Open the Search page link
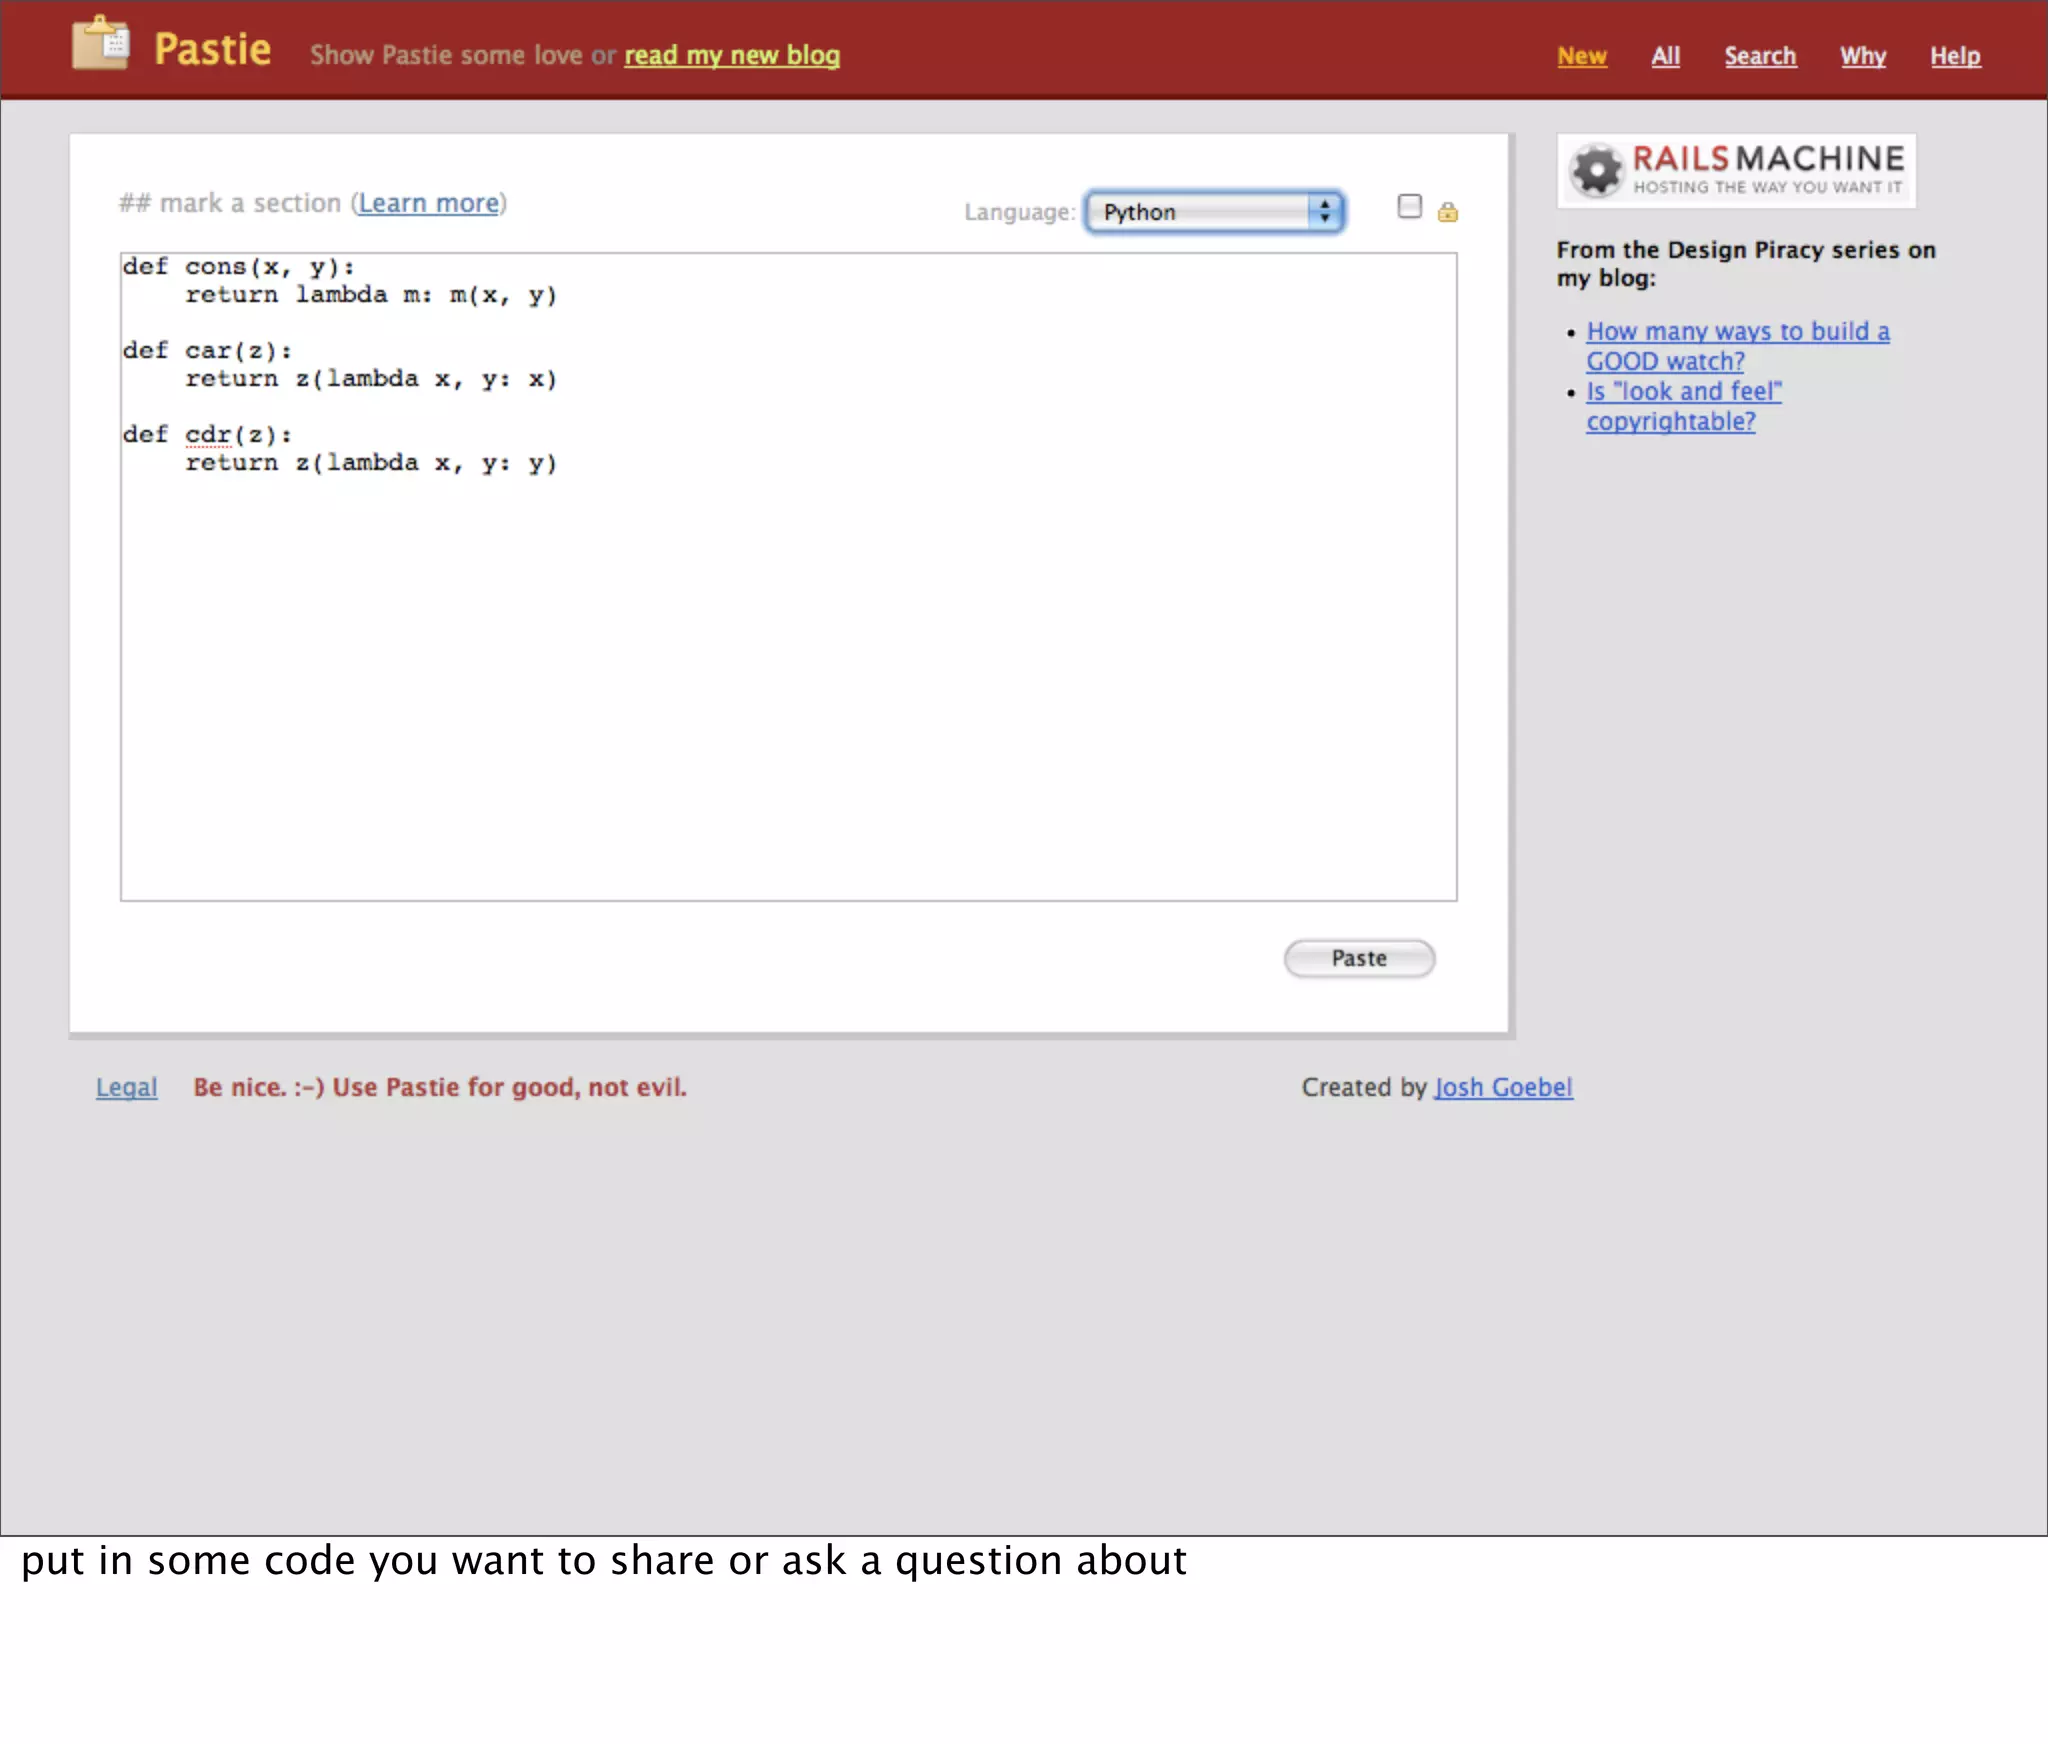2048x1744 pixels. click(1760, 56)
